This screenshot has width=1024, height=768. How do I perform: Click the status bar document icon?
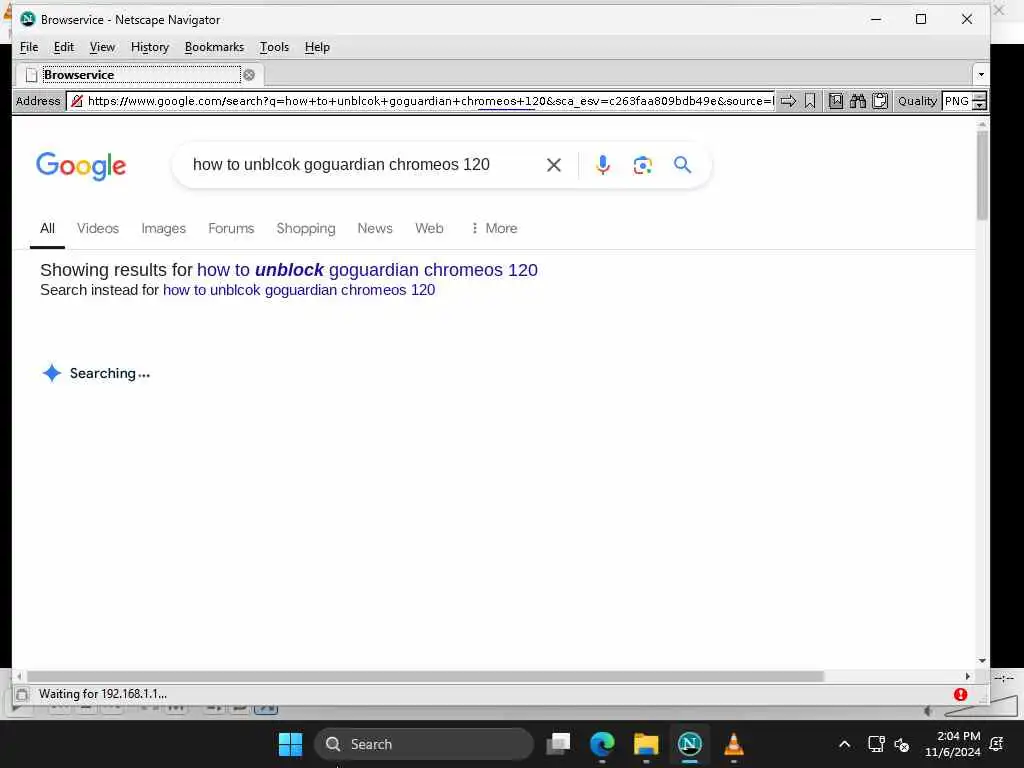click(x=22, y=694)
